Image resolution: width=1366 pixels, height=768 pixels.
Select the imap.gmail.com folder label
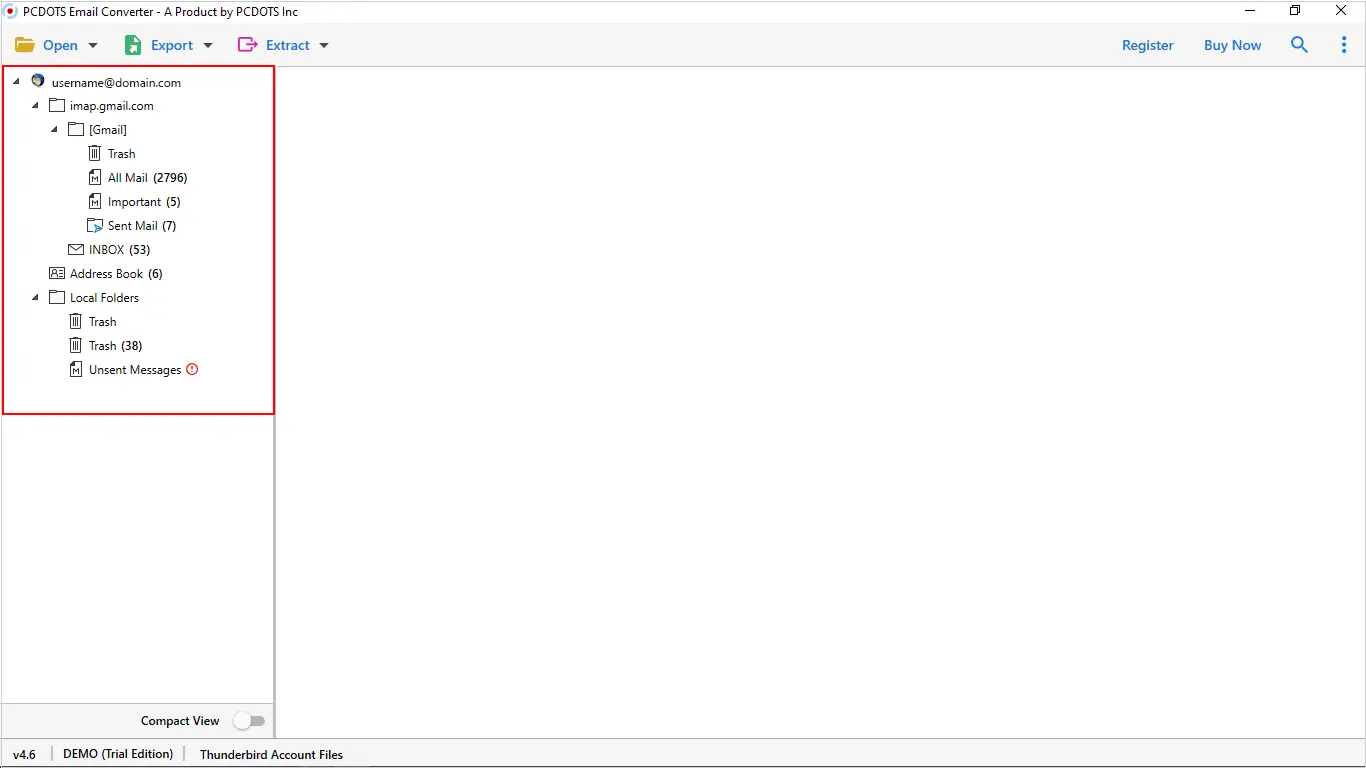pyautogui.click(x=112, y=106)
